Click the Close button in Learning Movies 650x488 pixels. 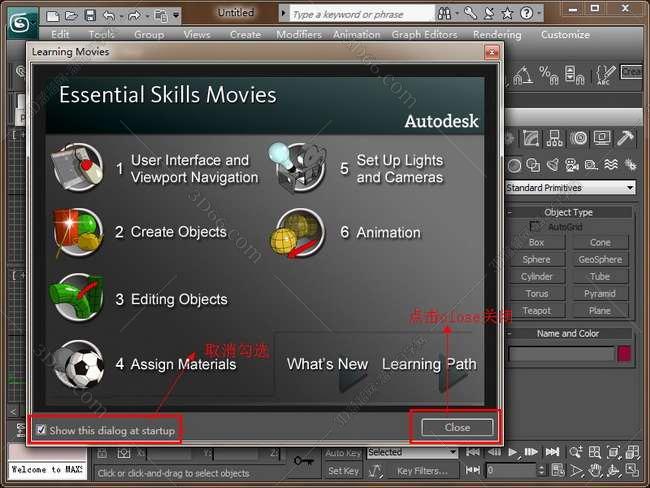coord(457,427)
